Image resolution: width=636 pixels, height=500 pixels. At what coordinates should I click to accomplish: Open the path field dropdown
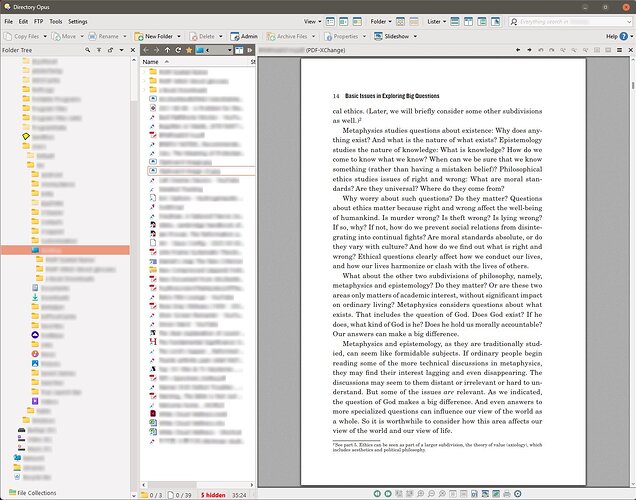coord(230,50)
